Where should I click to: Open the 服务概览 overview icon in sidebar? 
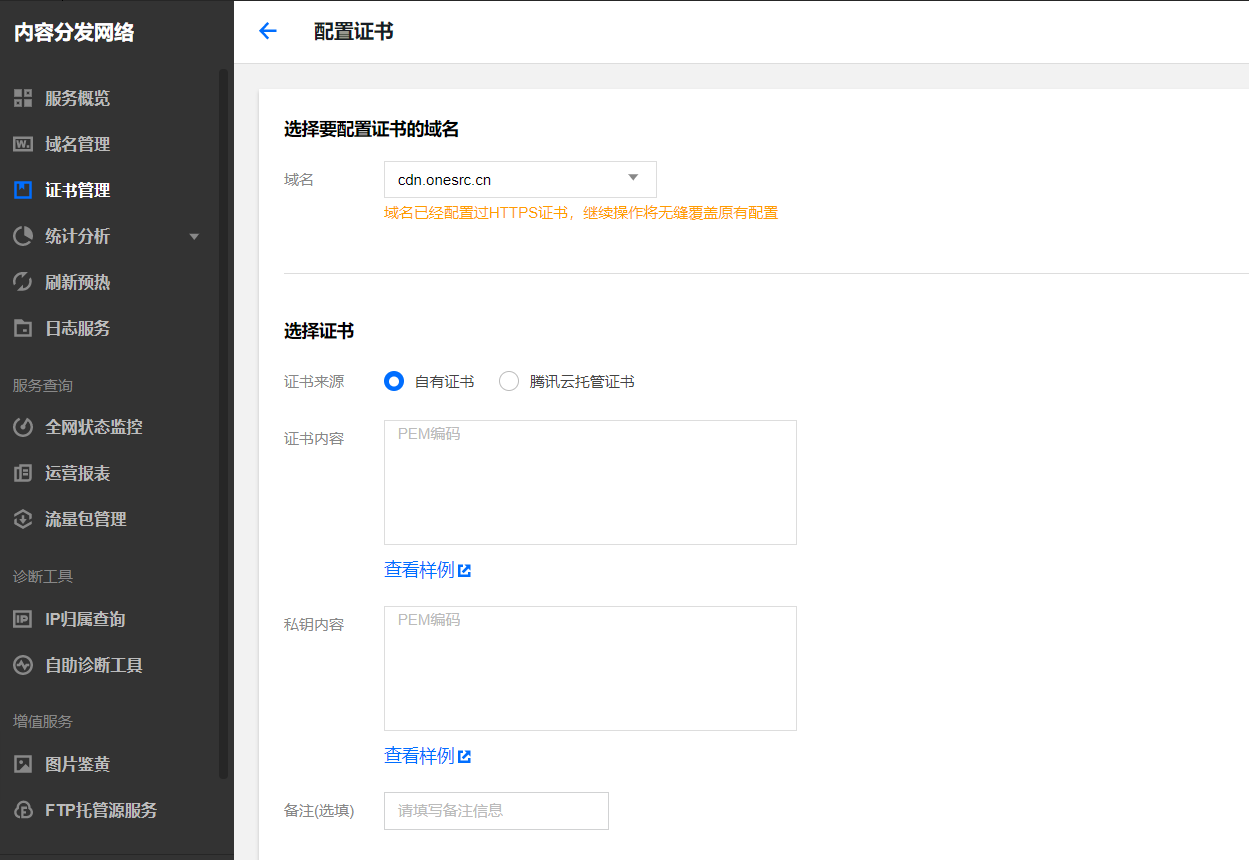coord(22,98)
